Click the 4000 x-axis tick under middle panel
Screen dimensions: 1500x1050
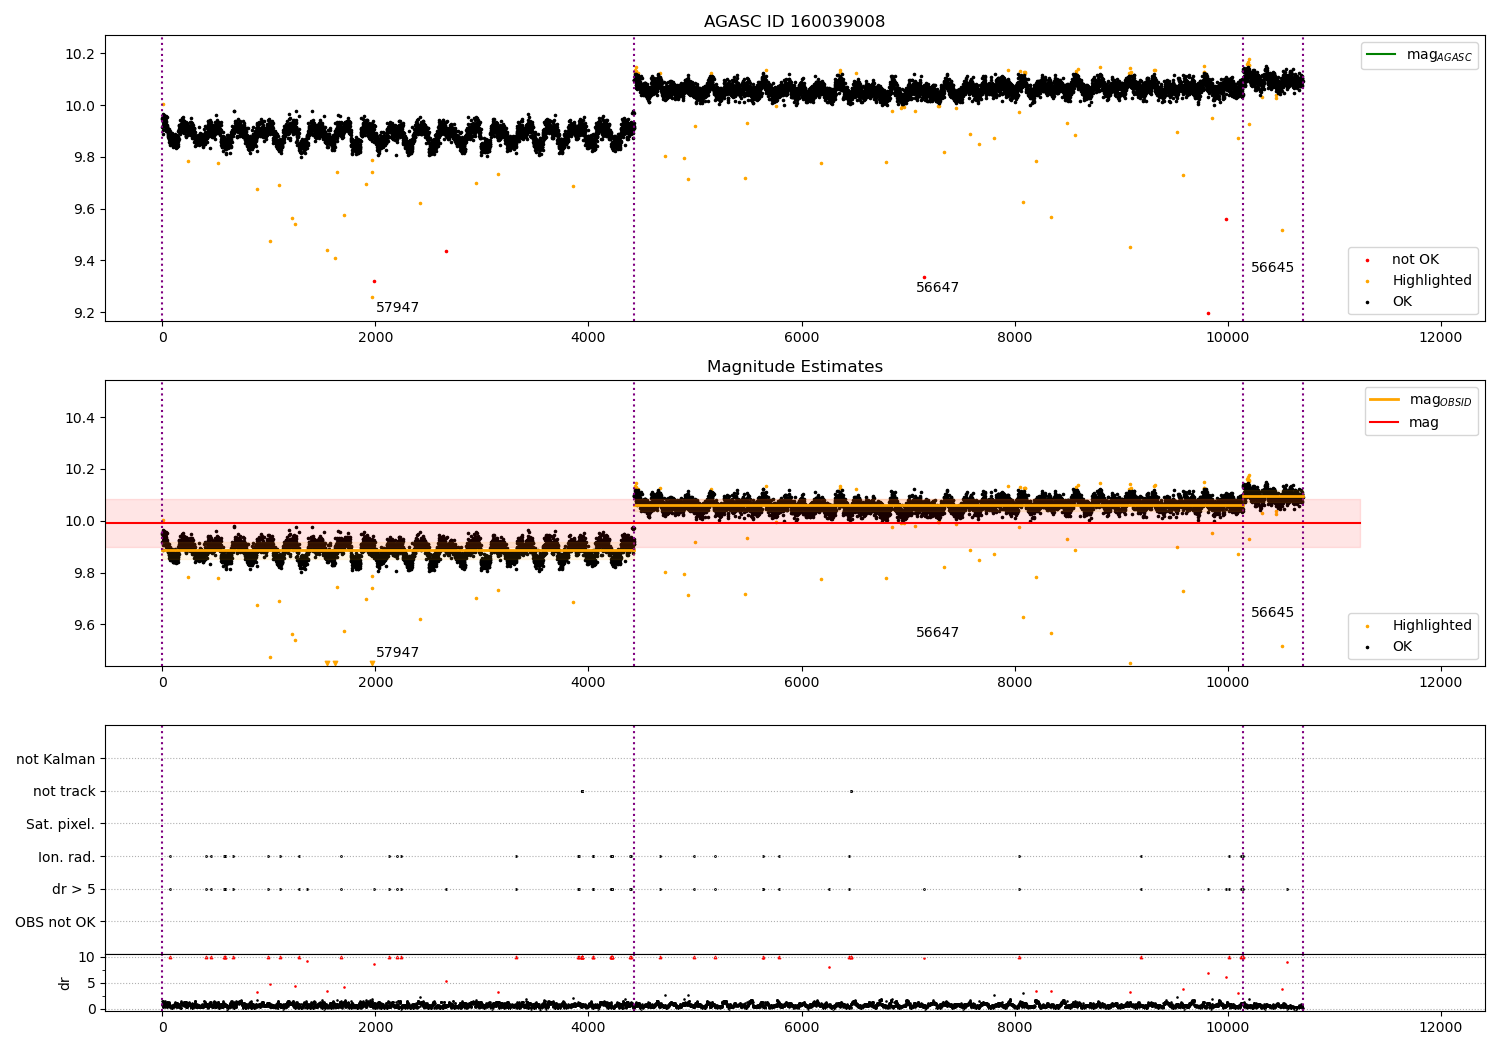click(588, 682)
